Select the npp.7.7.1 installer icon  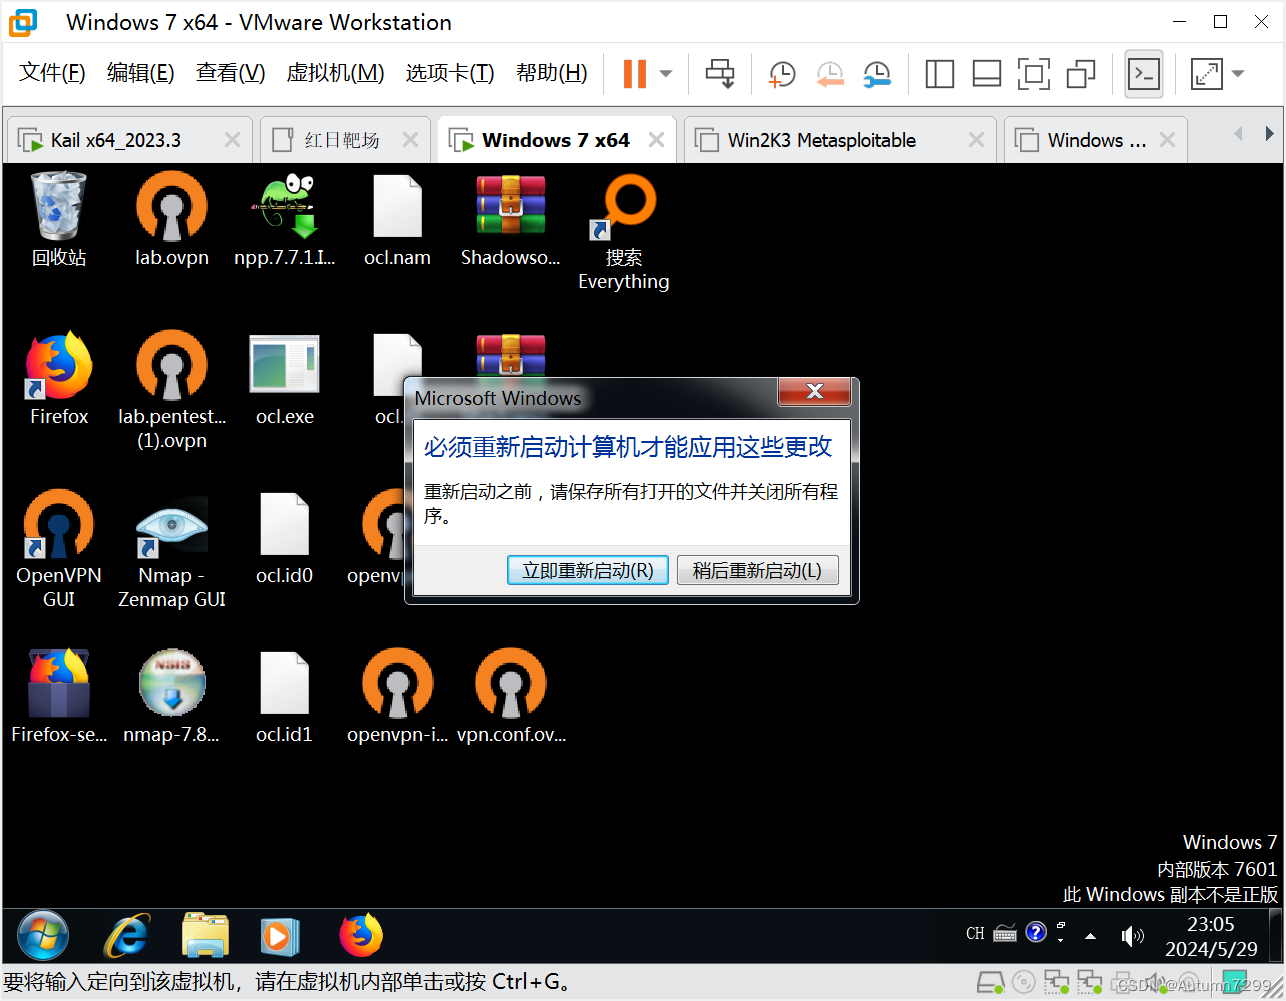pos(285,220)
